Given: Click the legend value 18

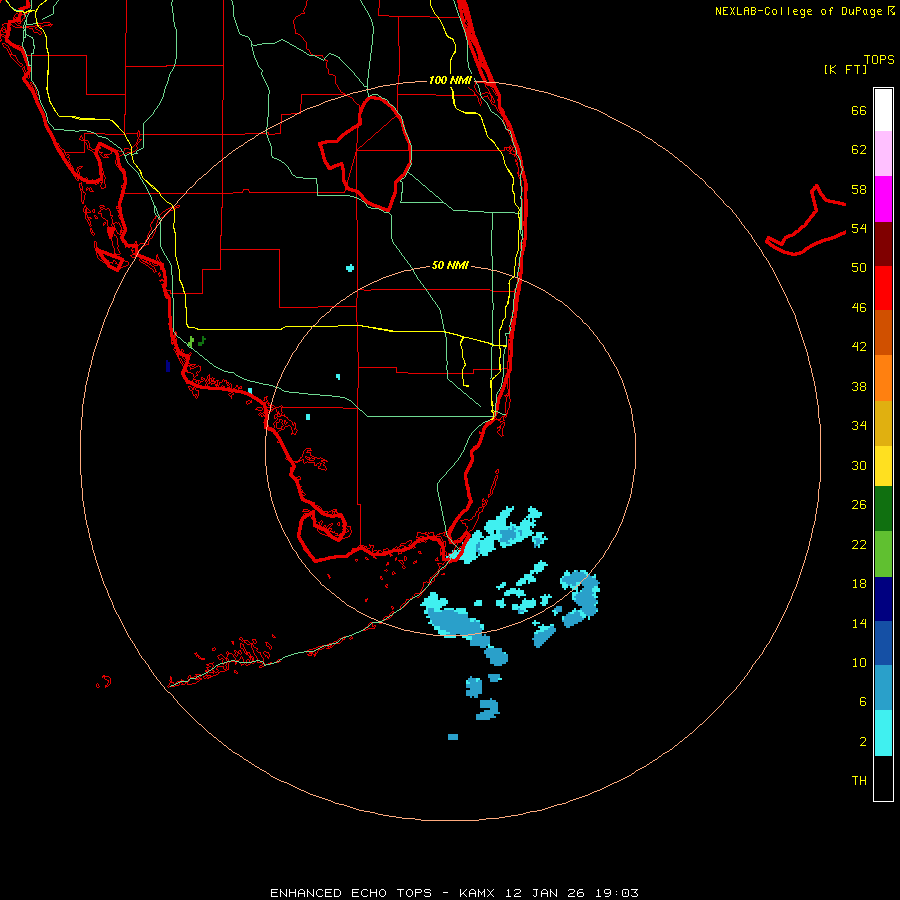Looking at the screenshot, I should (x=859, y=584).
